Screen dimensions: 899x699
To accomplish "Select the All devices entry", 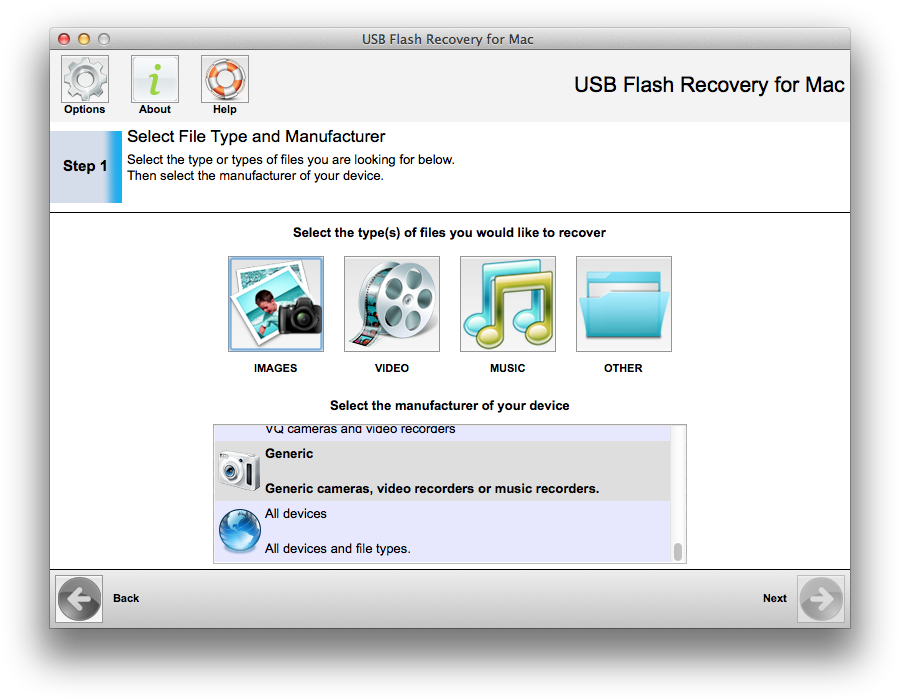I will [443, 532].
